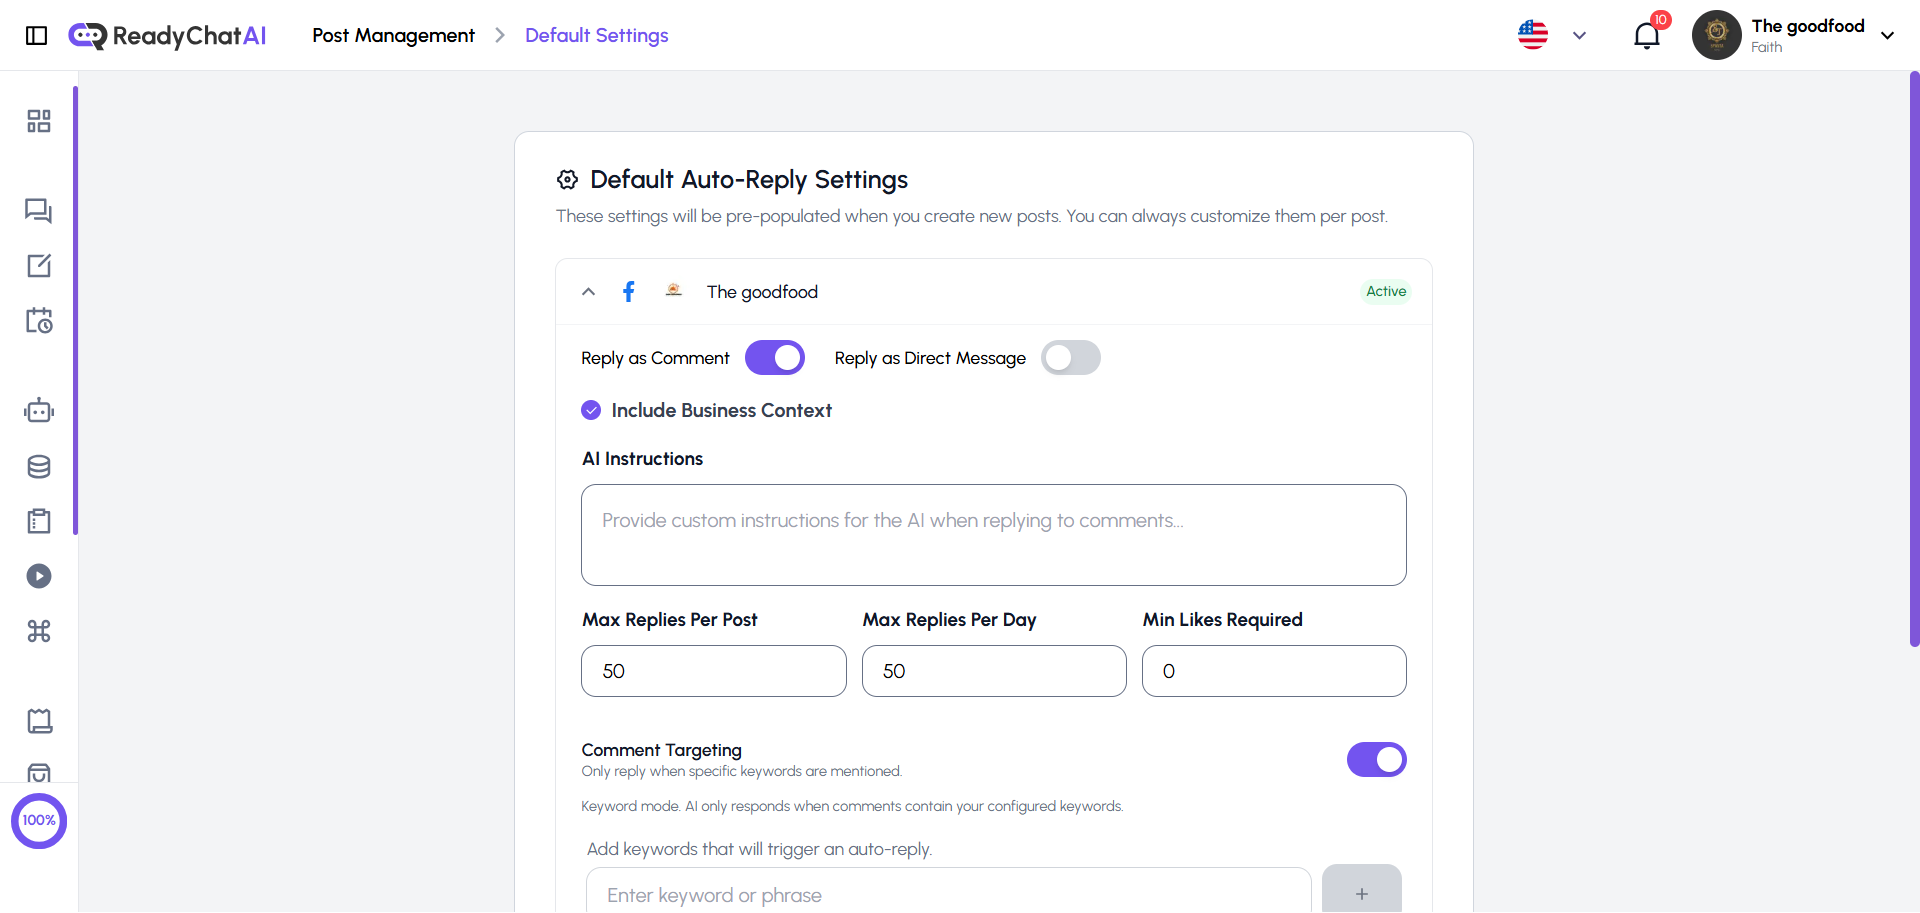Image resolution: width=1920 pixels, height=913 pixels.
Task: Select the AI robot icon in sidebar
Action: 38,410
